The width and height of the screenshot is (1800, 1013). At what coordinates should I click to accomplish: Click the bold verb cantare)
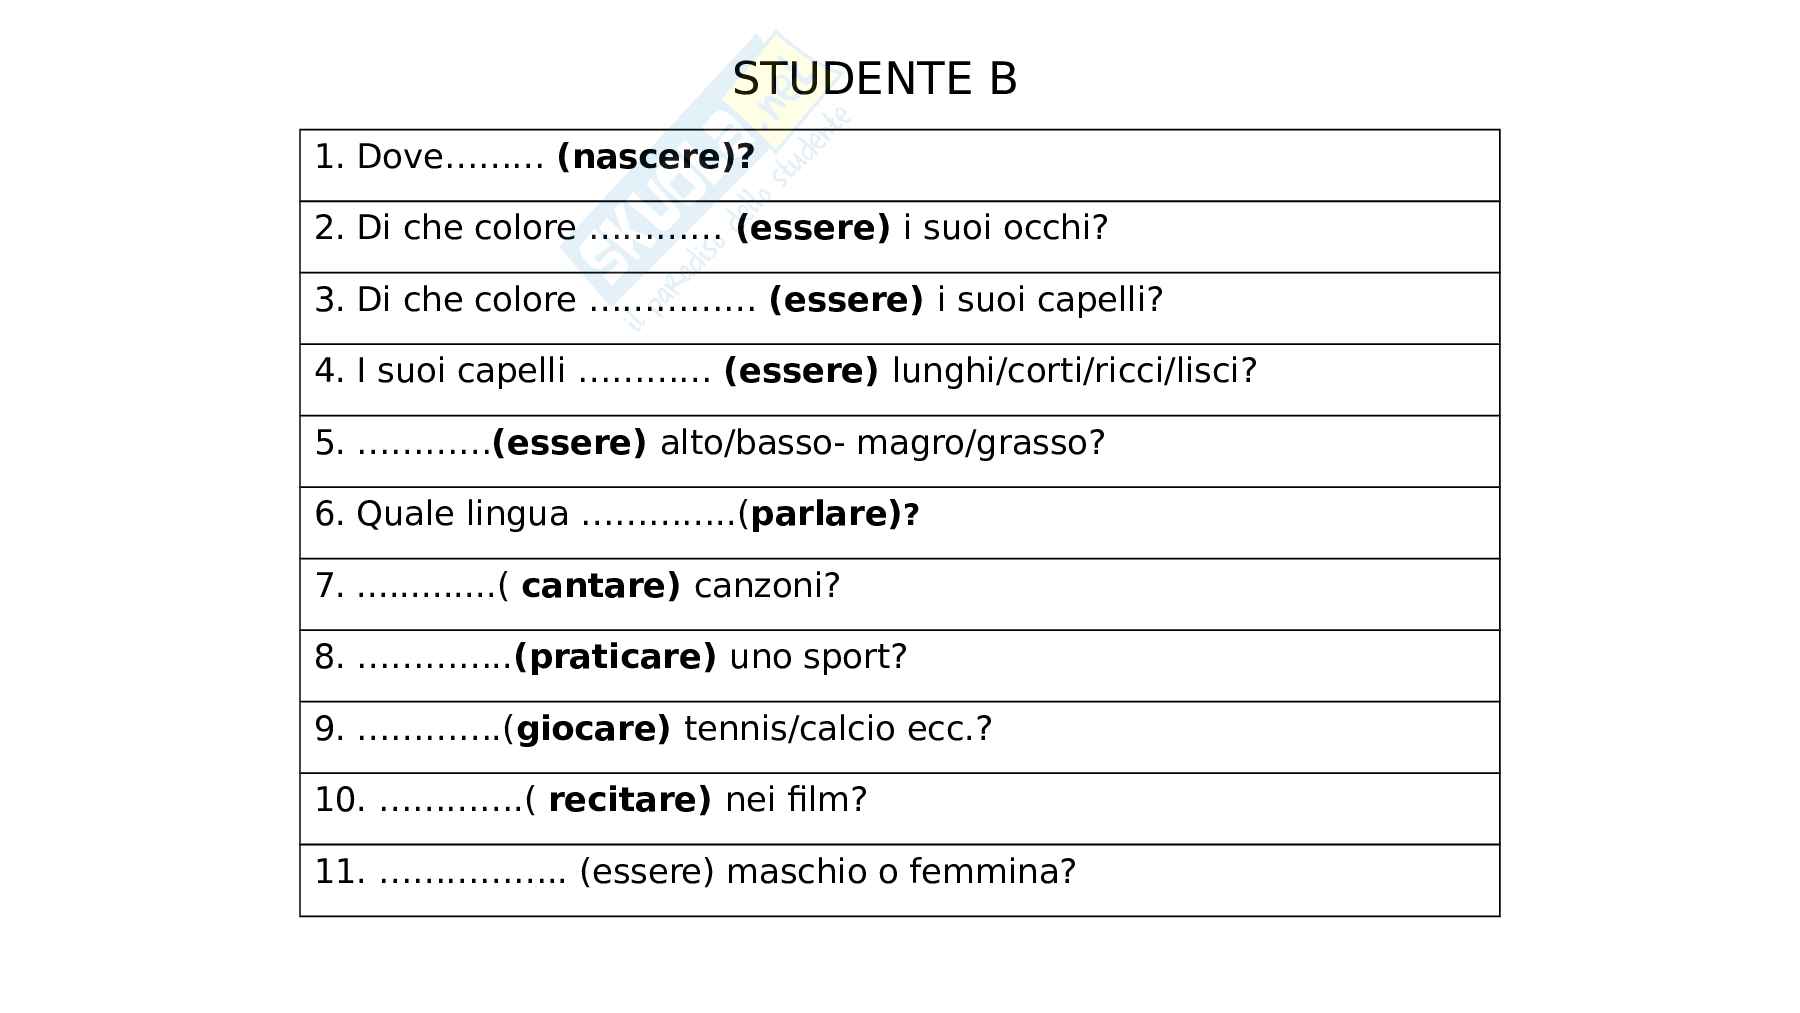coord(600,586)
